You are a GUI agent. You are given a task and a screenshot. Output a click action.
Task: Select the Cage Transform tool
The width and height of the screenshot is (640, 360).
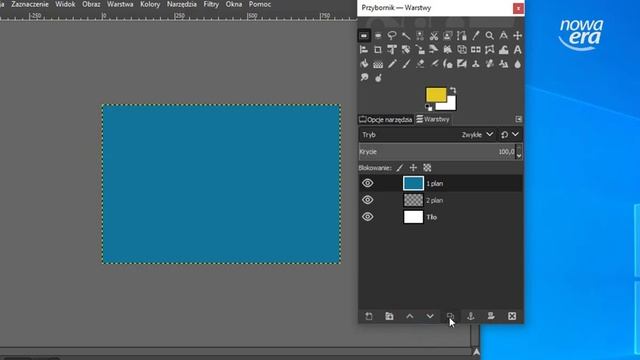click(x=489, y=50)
